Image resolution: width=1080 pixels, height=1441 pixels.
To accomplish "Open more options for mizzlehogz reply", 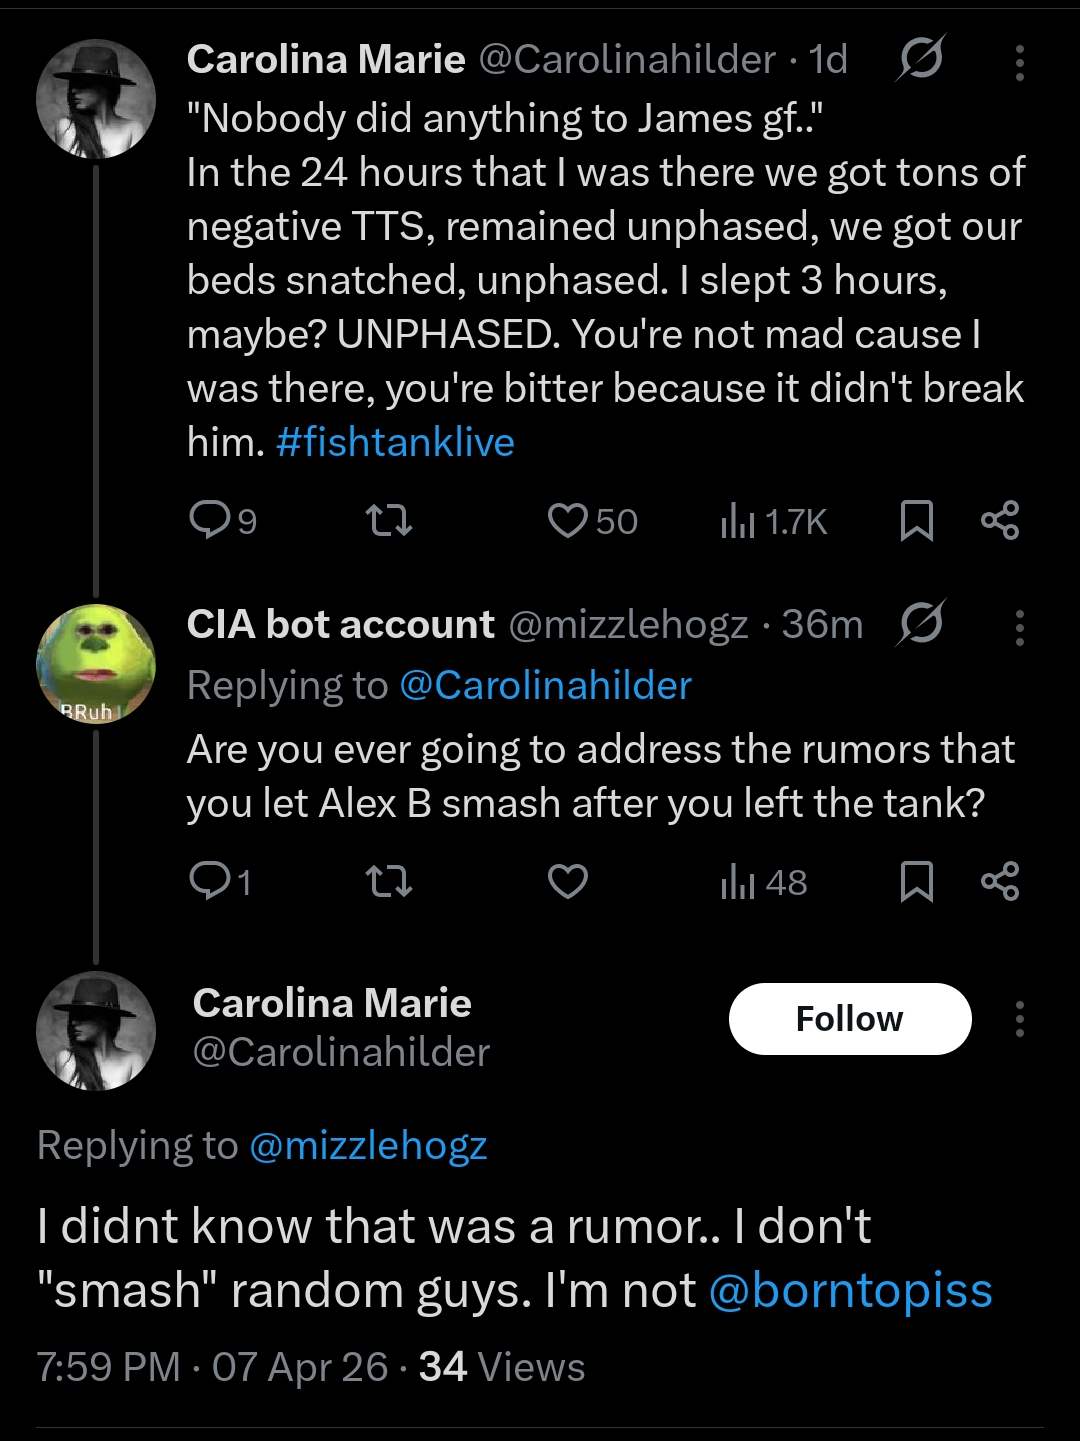I will (x=1019, y=627).
